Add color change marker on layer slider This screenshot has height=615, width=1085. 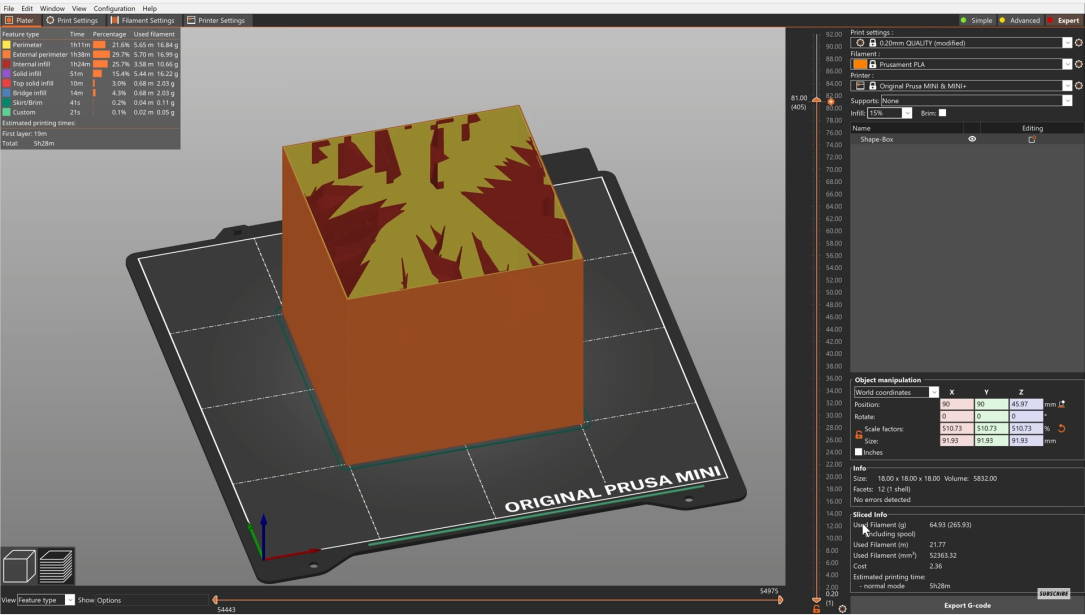pos(831,102)
